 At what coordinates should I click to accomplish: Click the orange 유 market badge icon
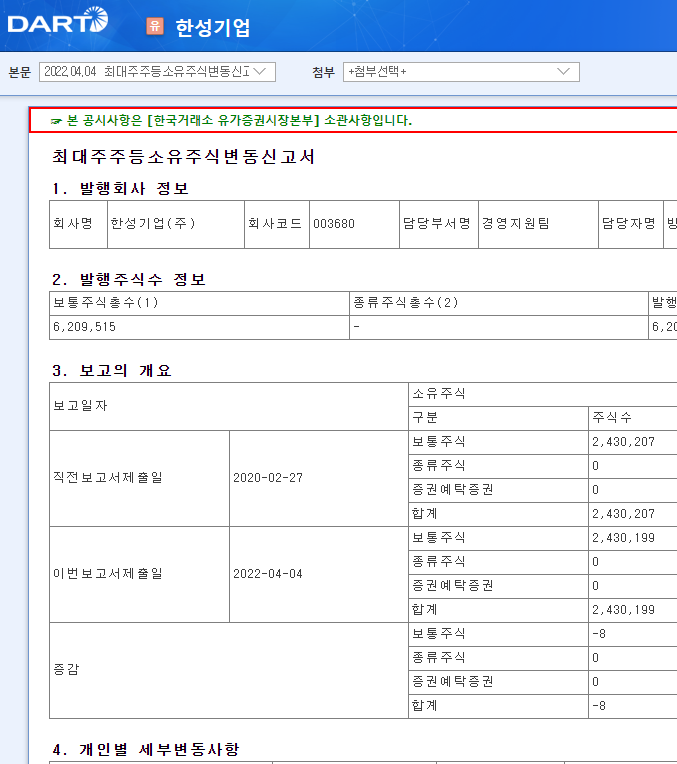155,26
